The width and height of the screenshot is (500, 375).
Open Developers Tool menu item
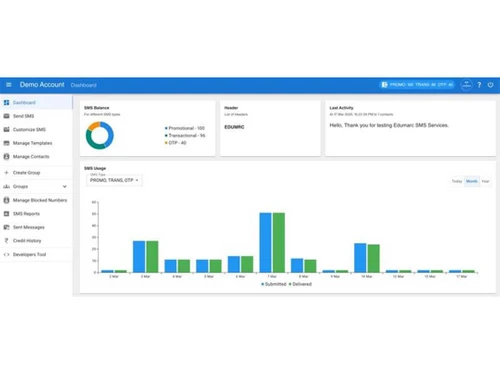coord(36,254)
